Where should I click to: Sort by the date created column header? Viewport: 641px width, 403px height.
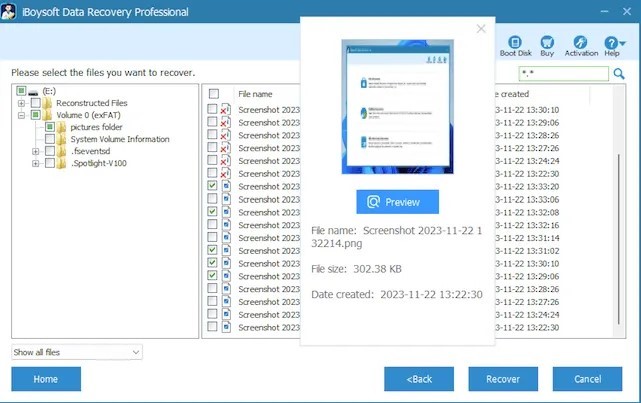click(x=512, y=94)
